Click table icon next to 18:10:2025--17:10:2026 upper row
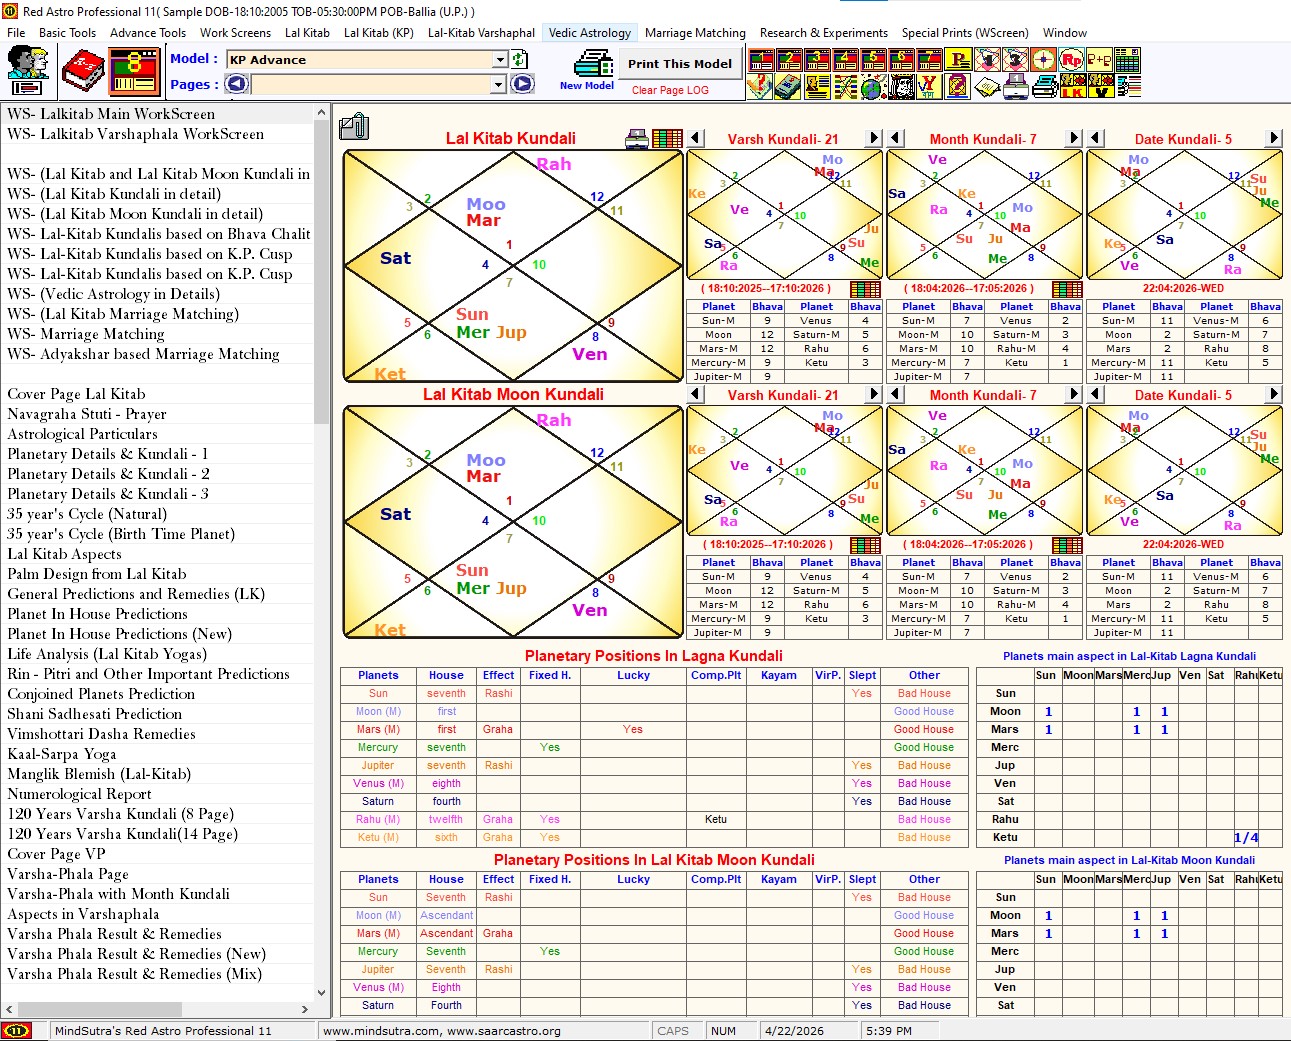This screenshot has width=1291, height=1041. coord(865,289)
